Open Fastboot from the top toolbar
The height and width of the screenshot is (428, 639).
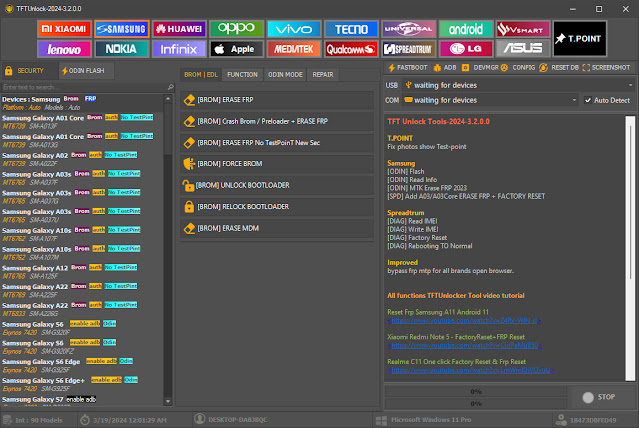[408, 68]
